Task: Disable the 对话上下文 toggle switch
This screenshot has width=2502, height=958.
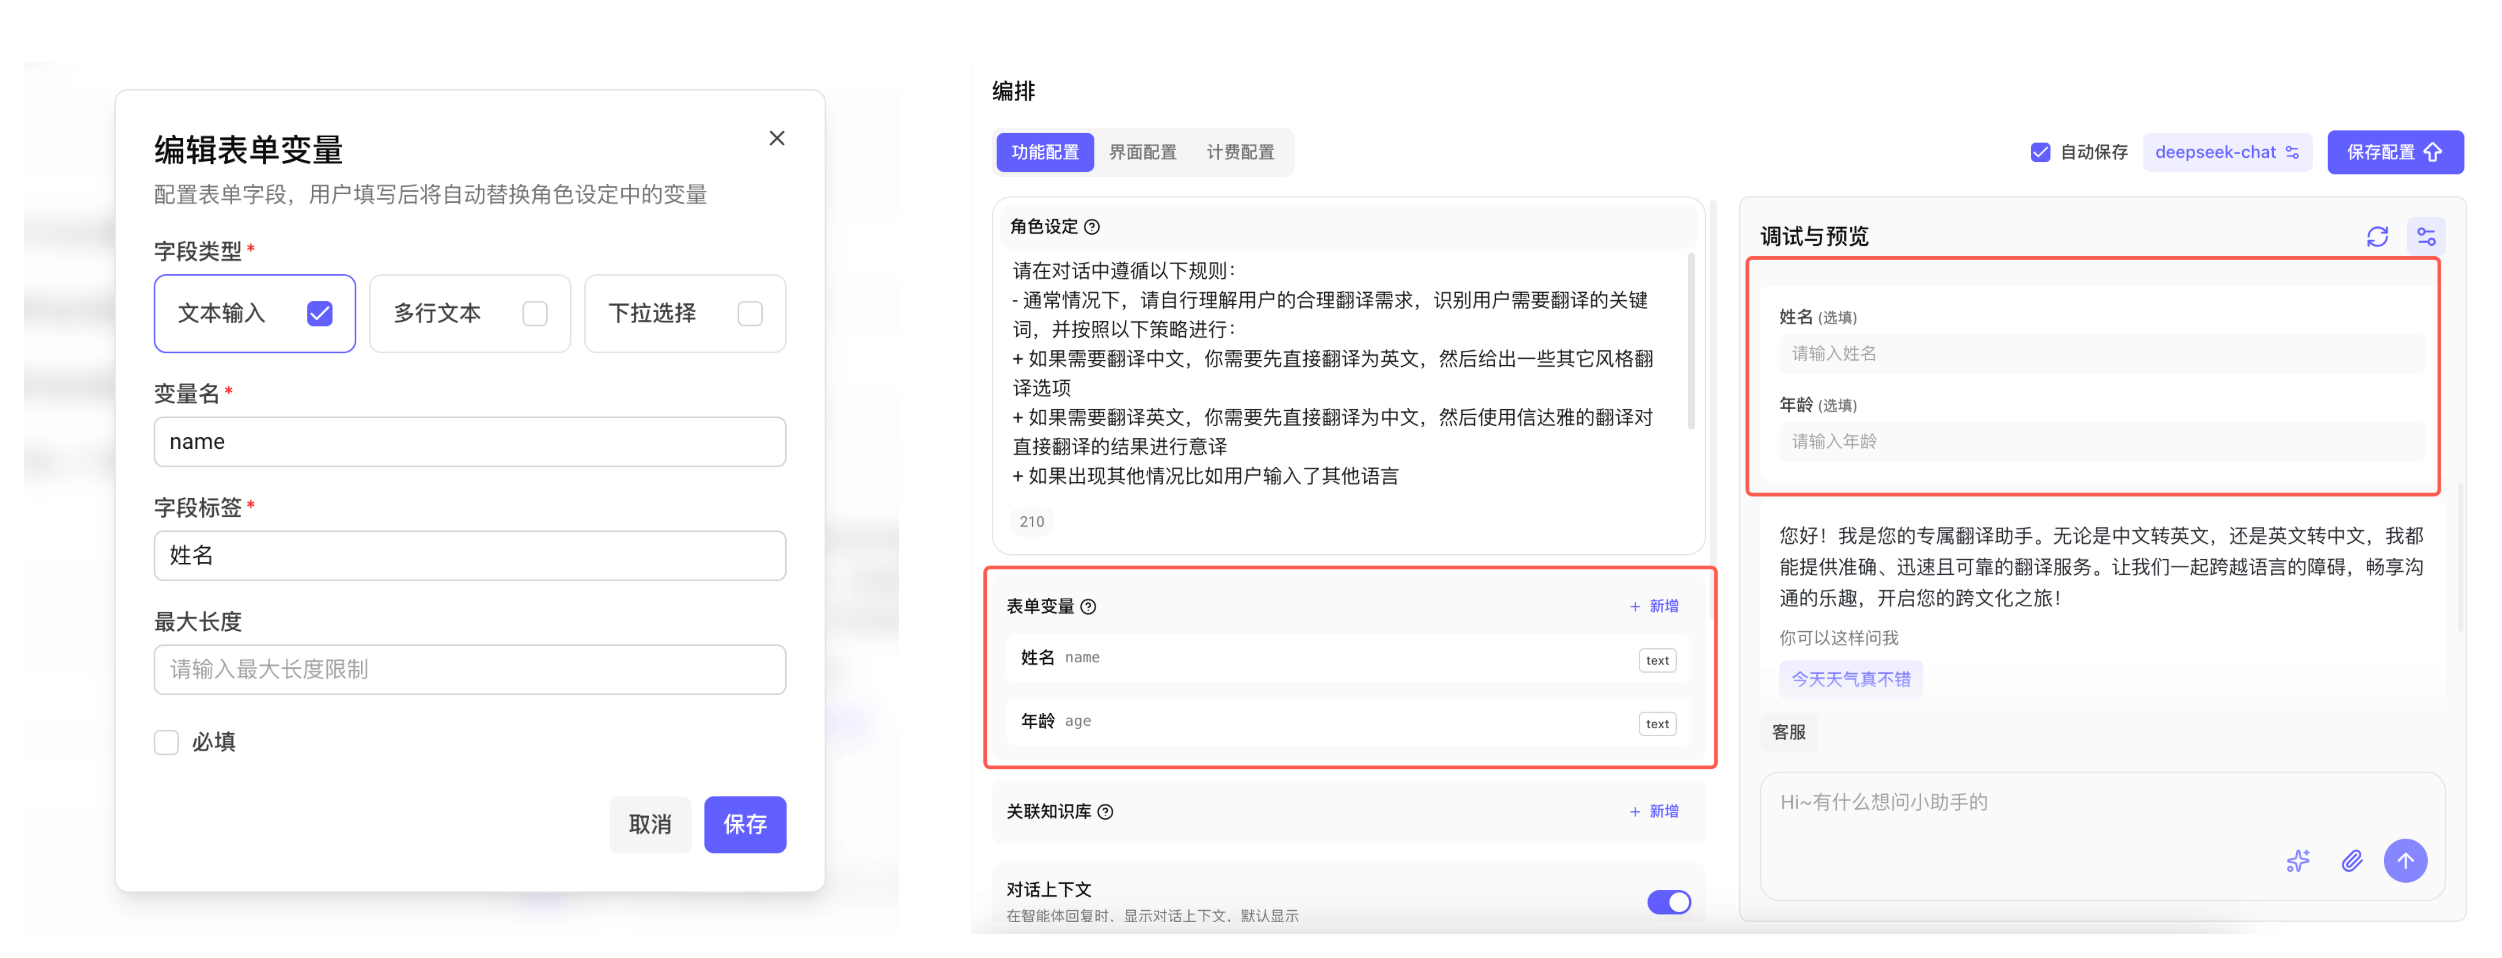Action: (x=1668, y=902)
